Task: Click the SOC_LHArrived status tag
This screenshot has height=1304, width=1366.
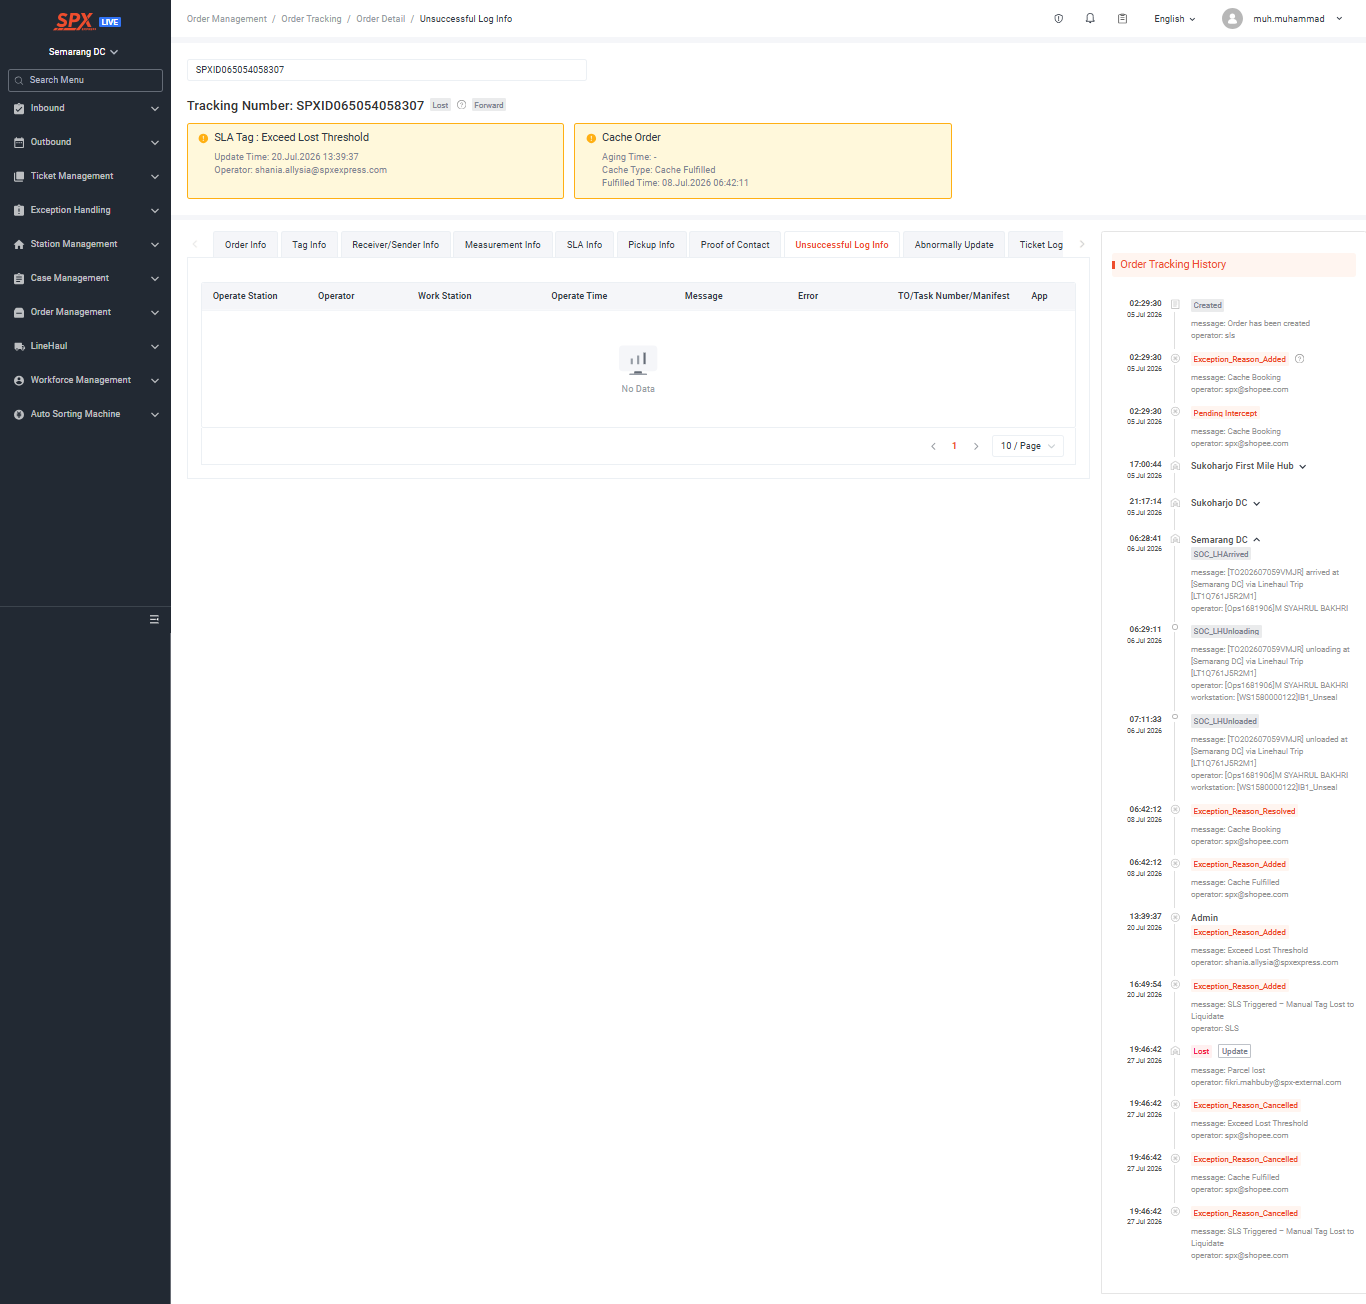Action: pos(1220,554)
